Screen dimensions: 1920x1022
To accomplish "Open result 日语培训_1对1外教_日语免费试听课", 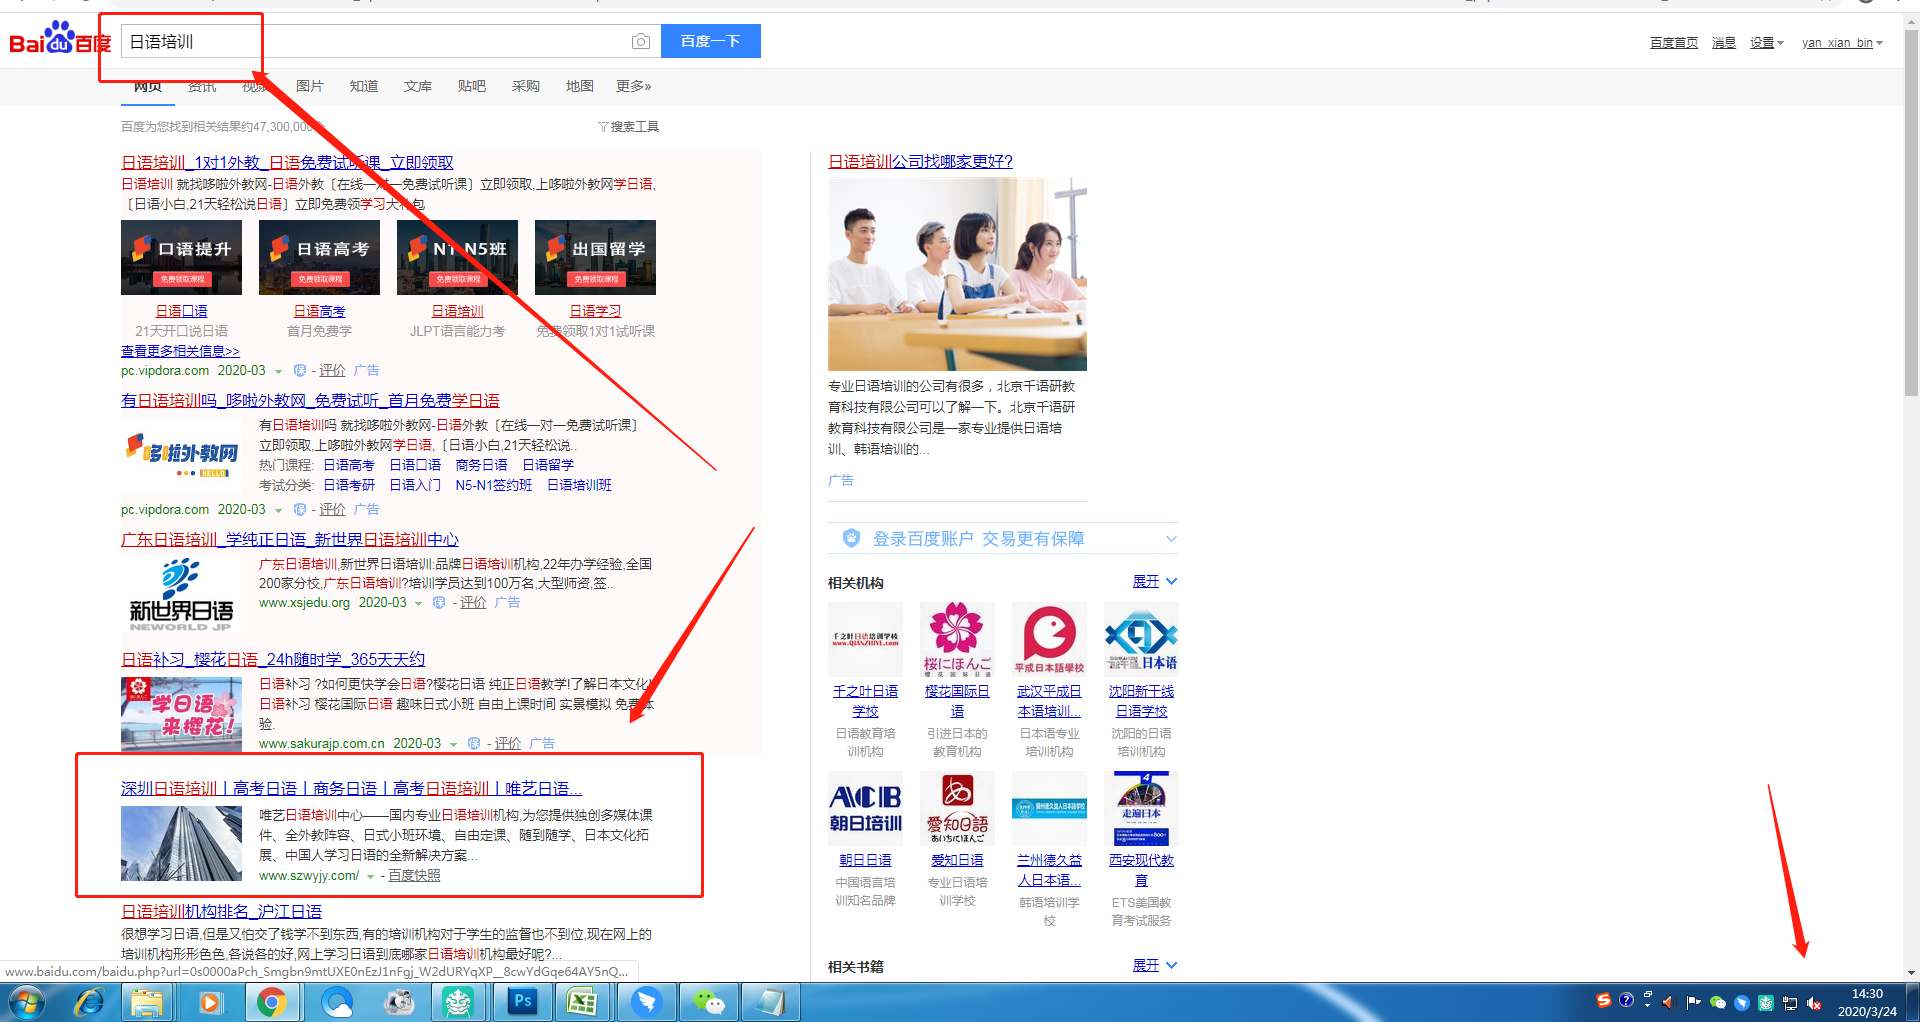I will click(x=287, y=162).
